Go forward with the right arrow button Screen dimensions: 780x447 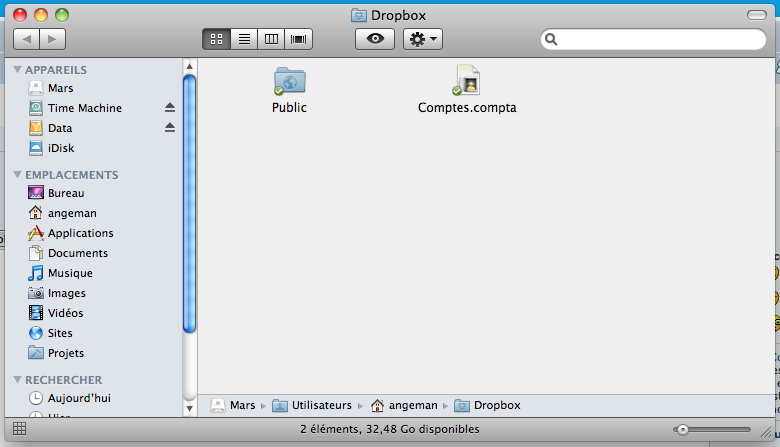[x=52, y=39]
